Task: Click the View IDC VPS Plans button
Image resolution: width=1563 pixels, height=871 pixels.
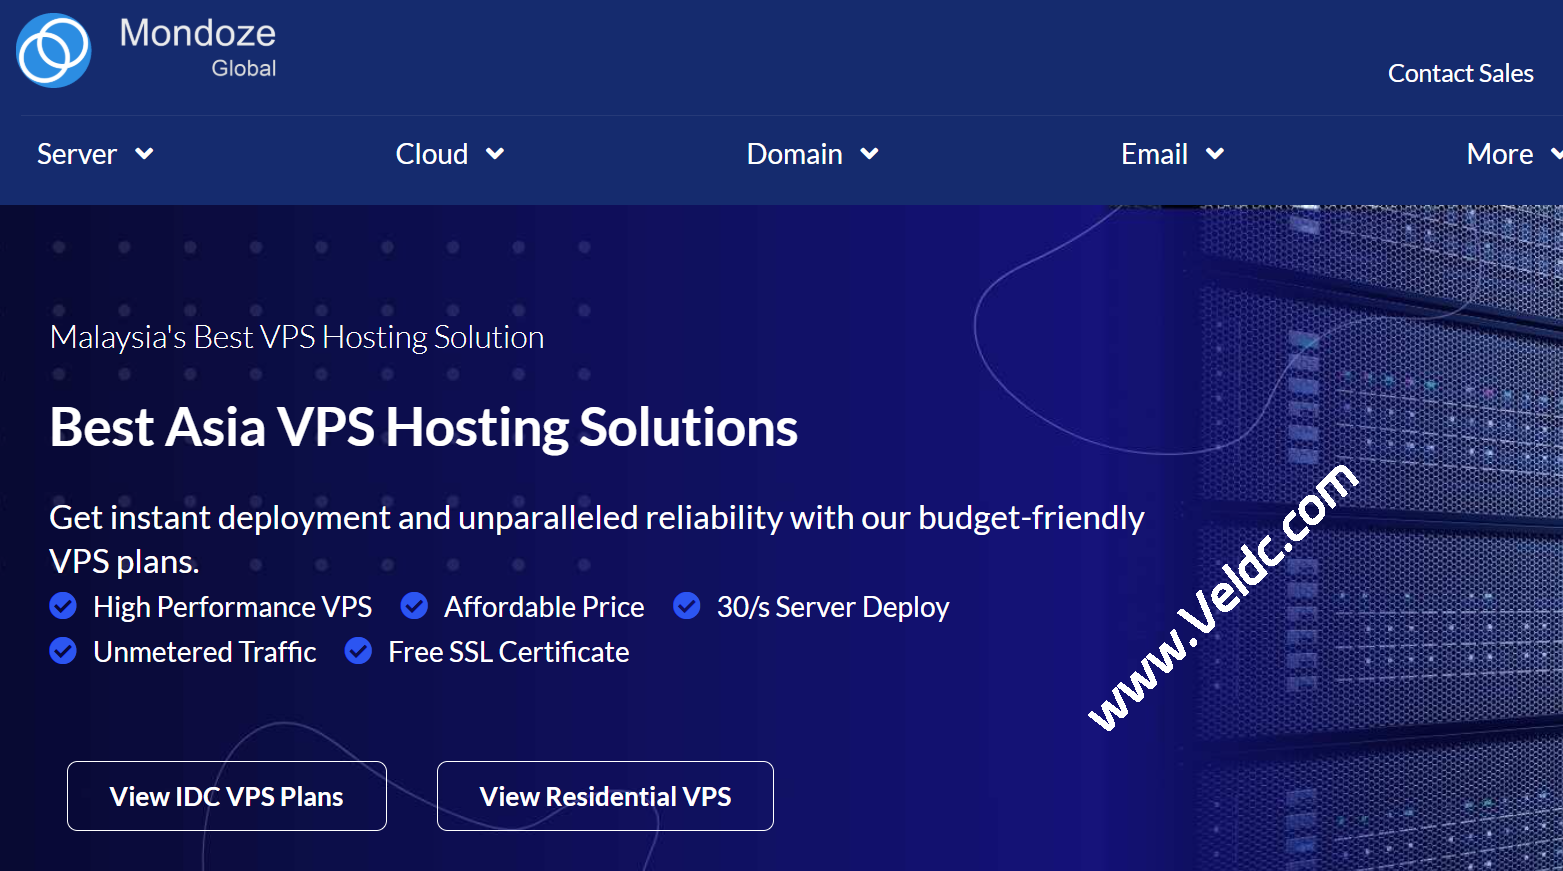Action: click(226, 796)
